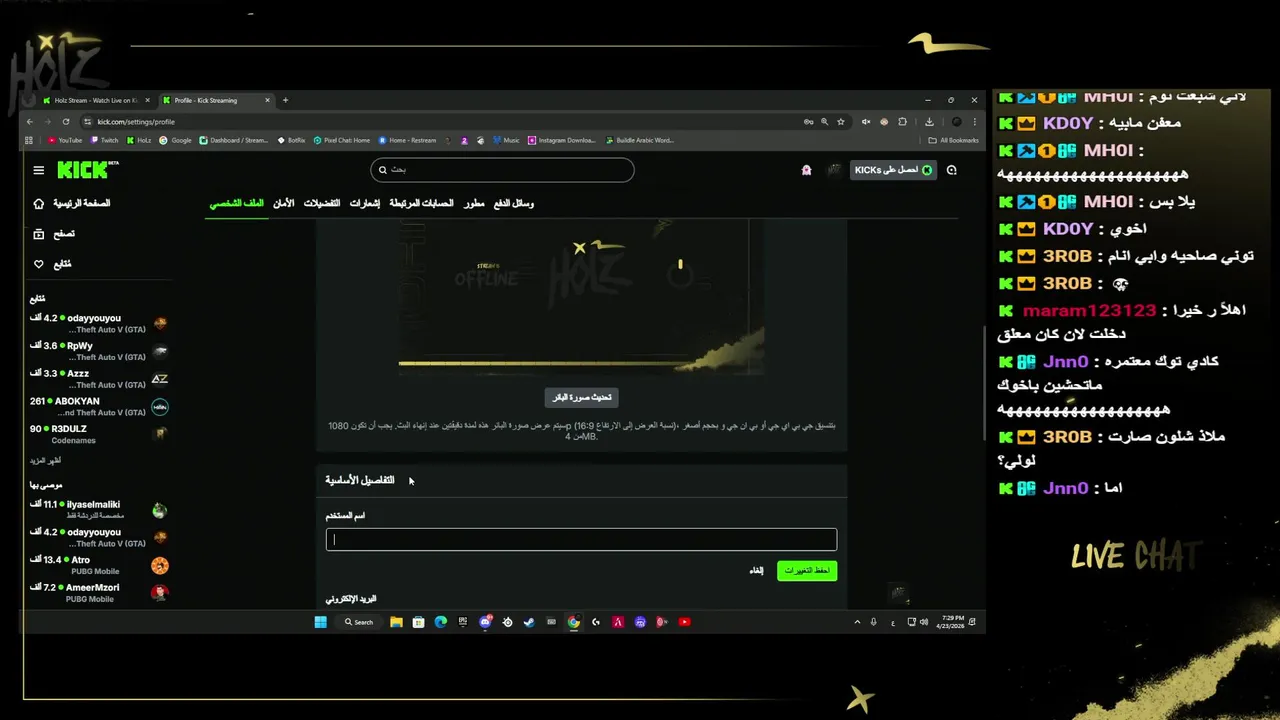Image resolution: width=1280 pixels, height=720 pixels.
Task: Click the Windows taskbar Search box
Action: (359, 622)
